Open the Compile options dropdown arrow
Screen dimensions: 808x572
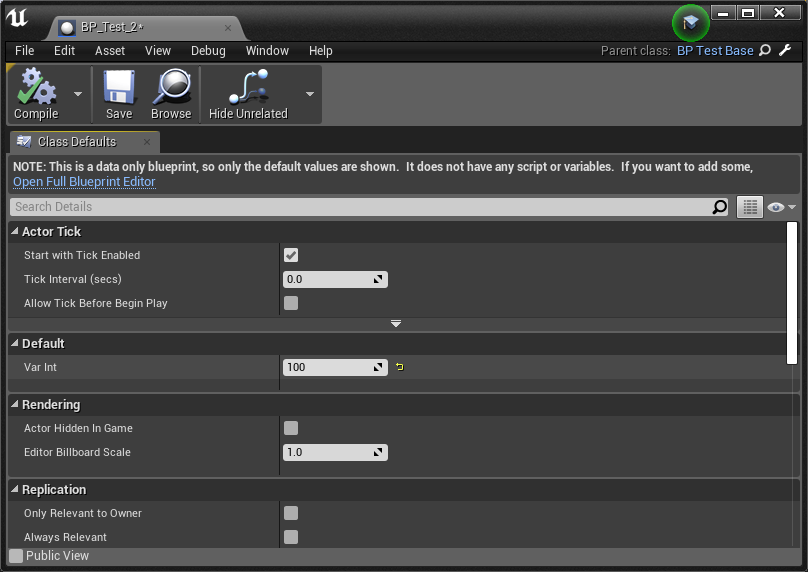pyautogui.click(x=78, y=94)
